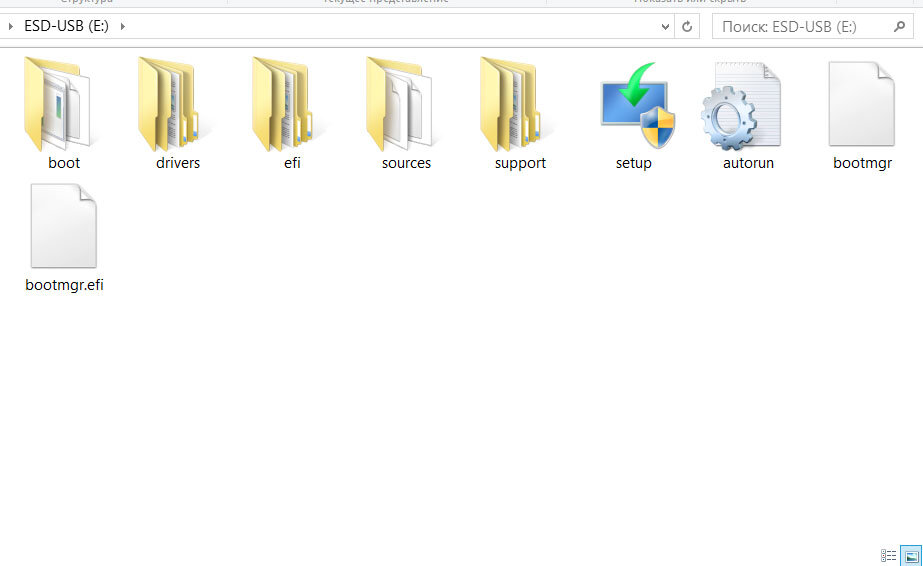Viewport: 923px width, 566px height.
Task: Click the 'drivers' folder name label
Action: click(x=178, y=163)
